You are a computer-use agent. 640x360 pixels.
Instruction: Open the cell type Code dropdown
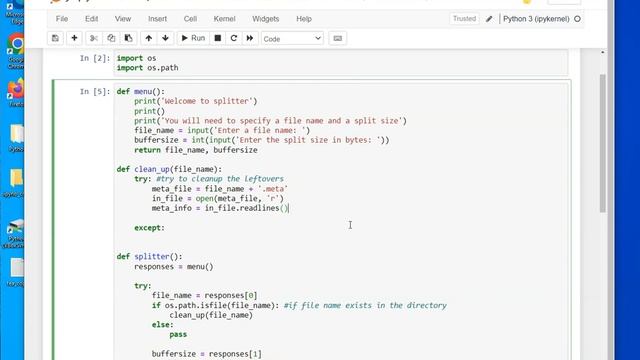pos(292,39)
